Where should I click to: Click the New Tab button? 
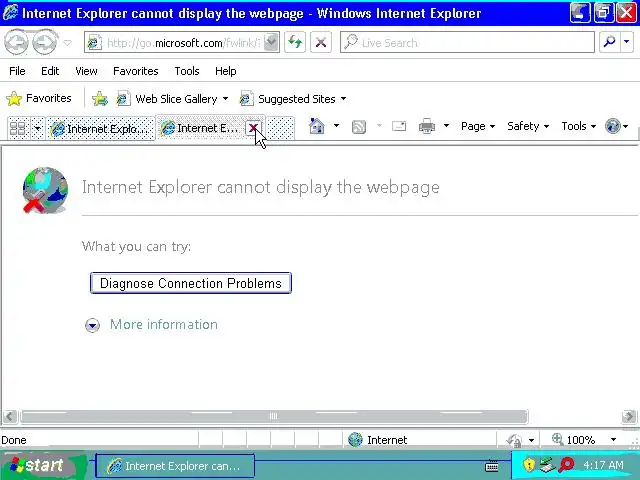280,128
